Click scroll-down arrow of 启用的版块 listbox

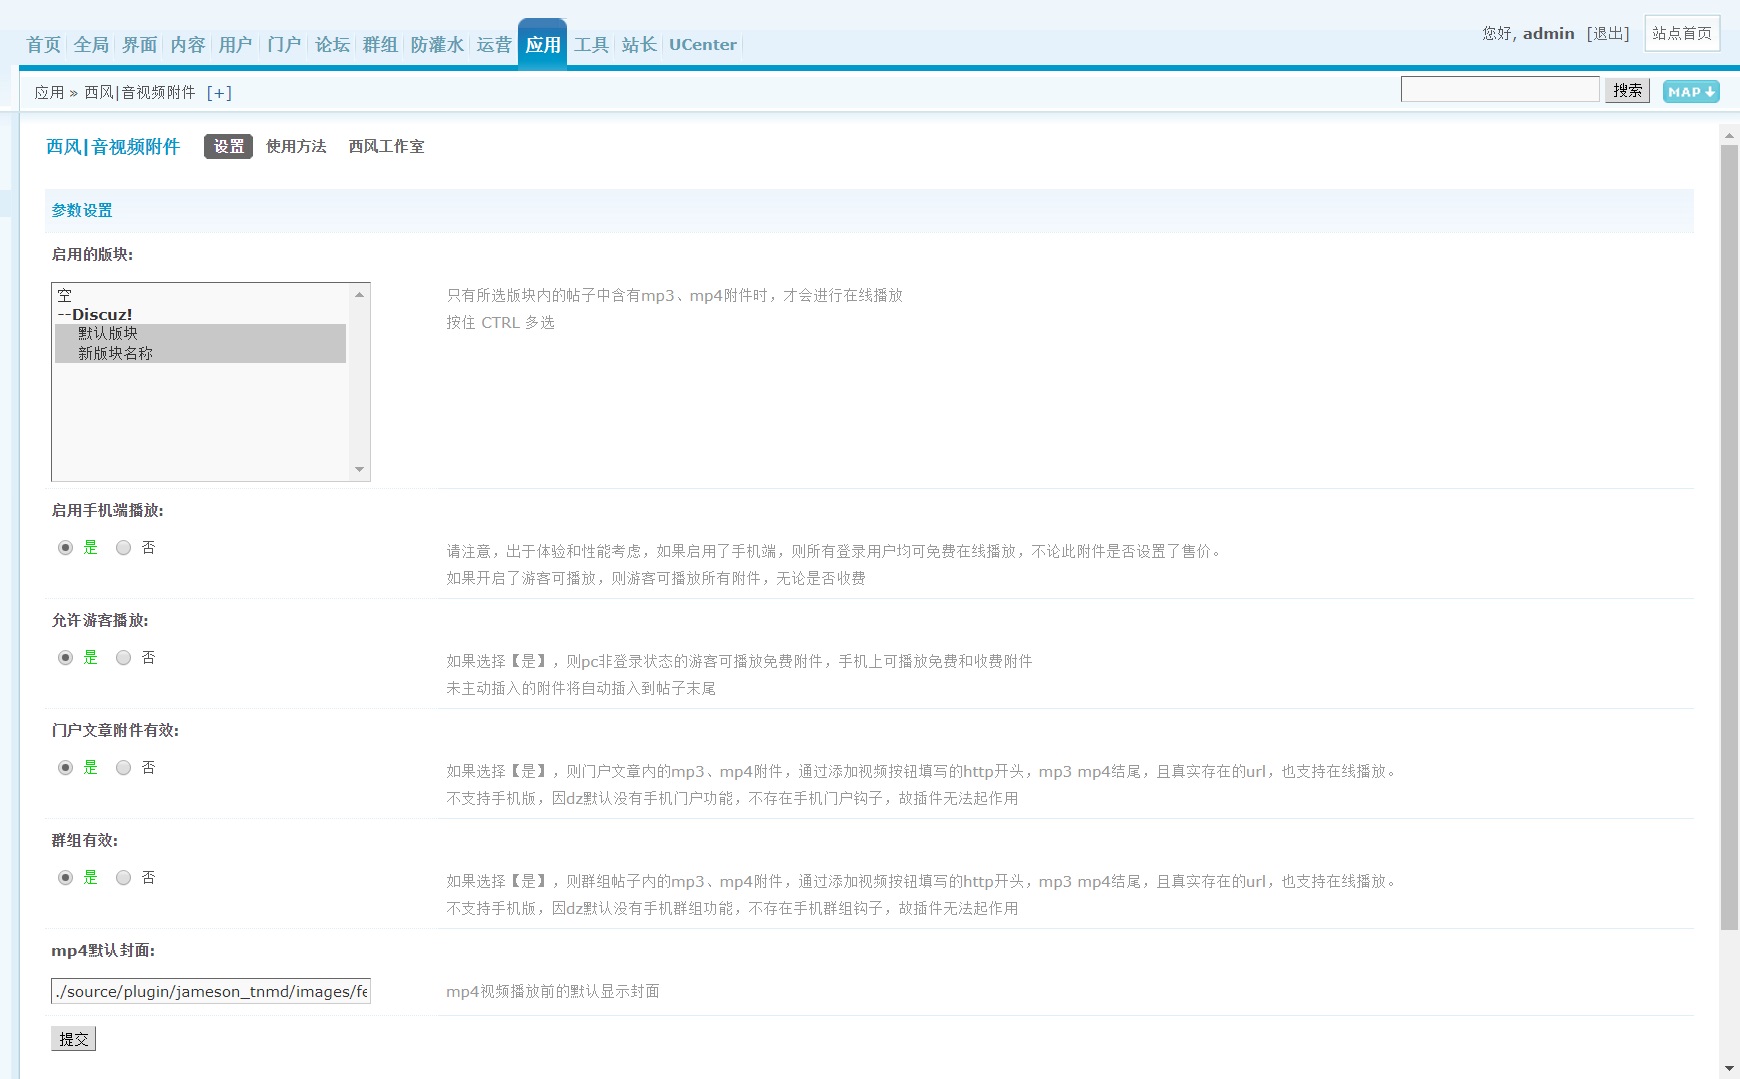pyautogui.click(x=360, y=470)
